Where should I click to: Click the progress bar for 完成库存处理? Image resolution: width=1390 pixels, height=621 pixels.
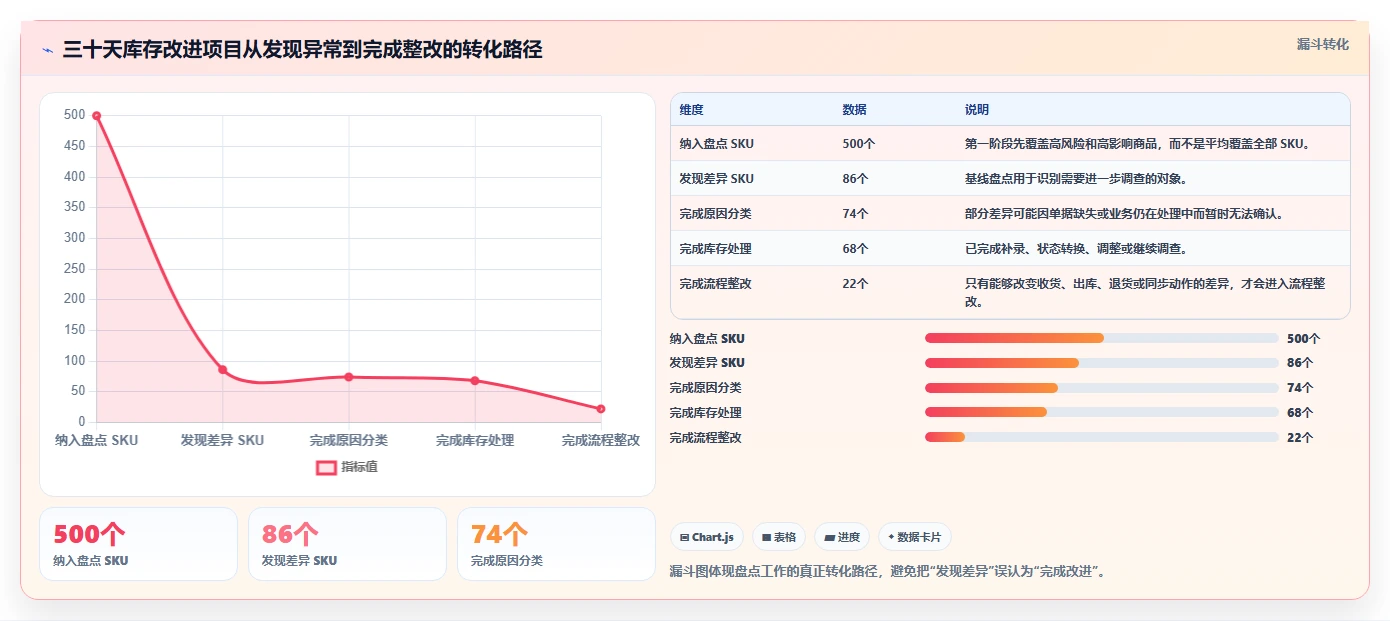[x=1102, y=413]
